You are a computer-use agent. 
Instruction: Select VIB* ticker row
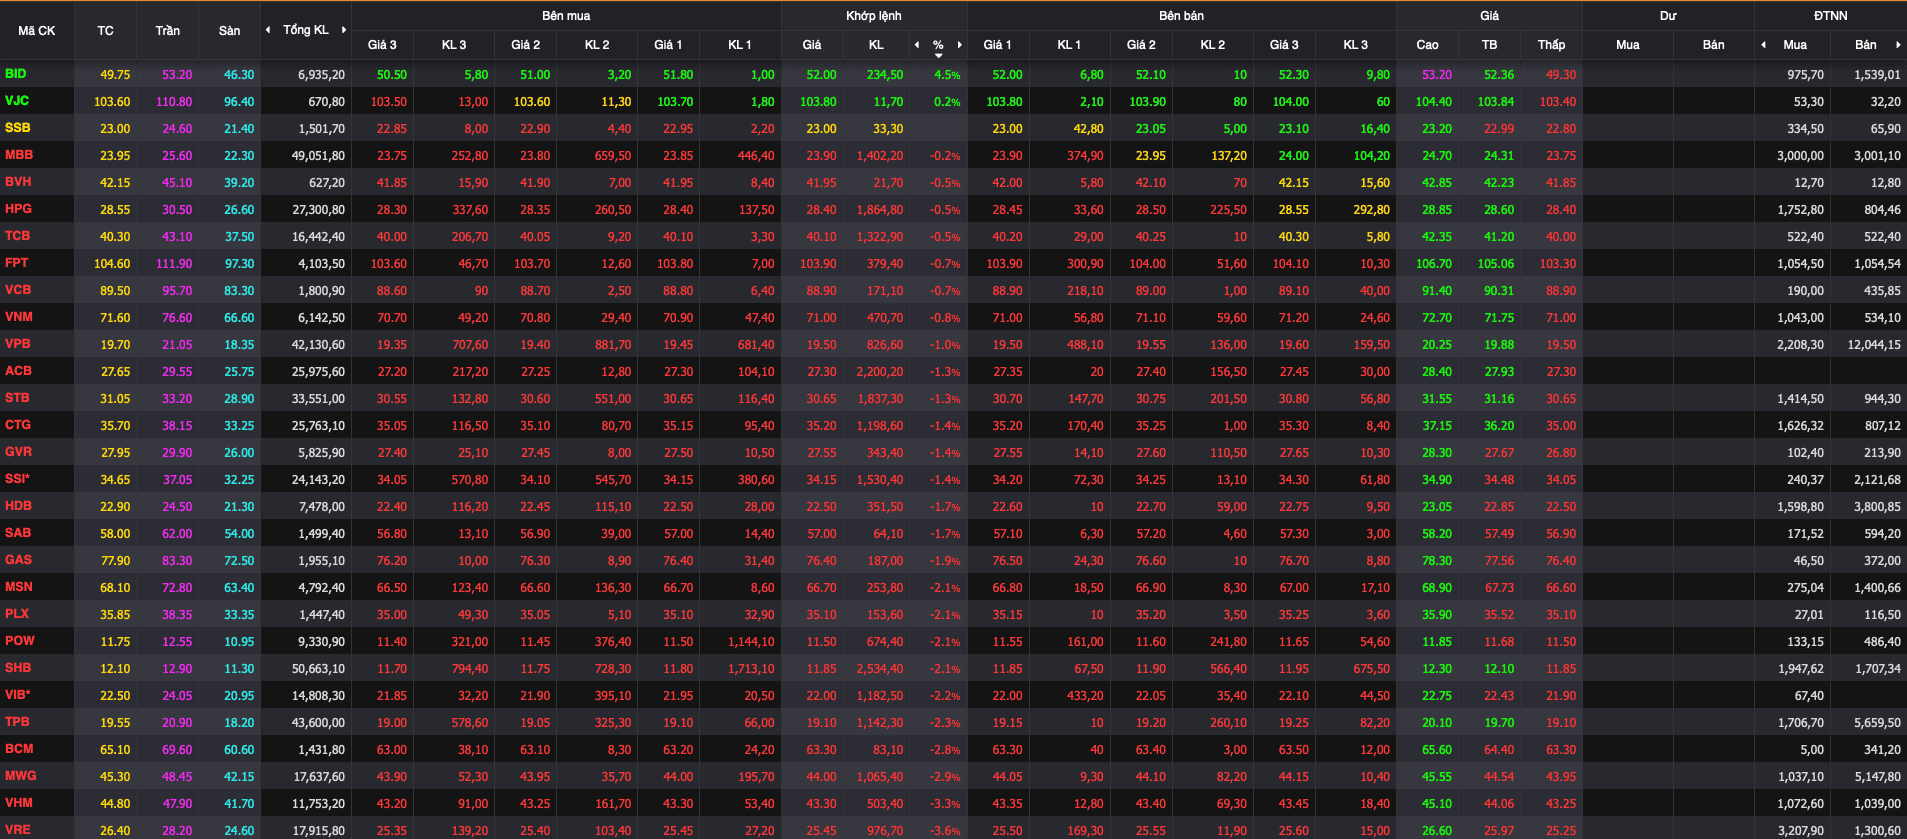(17, 695)
